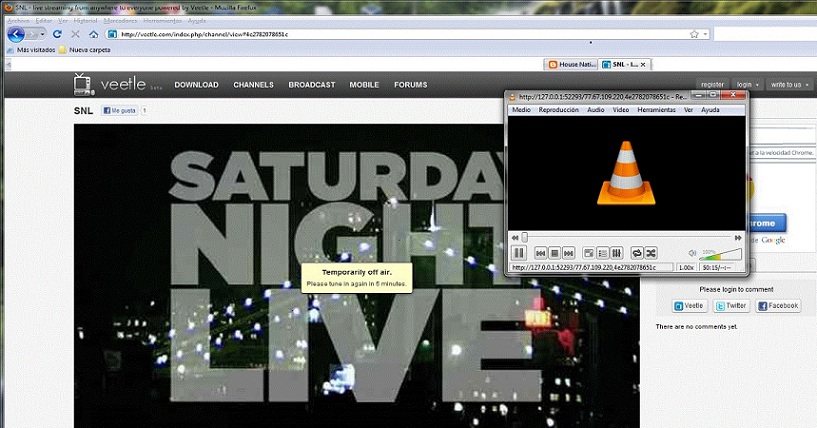
Task: Toggle loop mode in VLC
Action: 637,253
